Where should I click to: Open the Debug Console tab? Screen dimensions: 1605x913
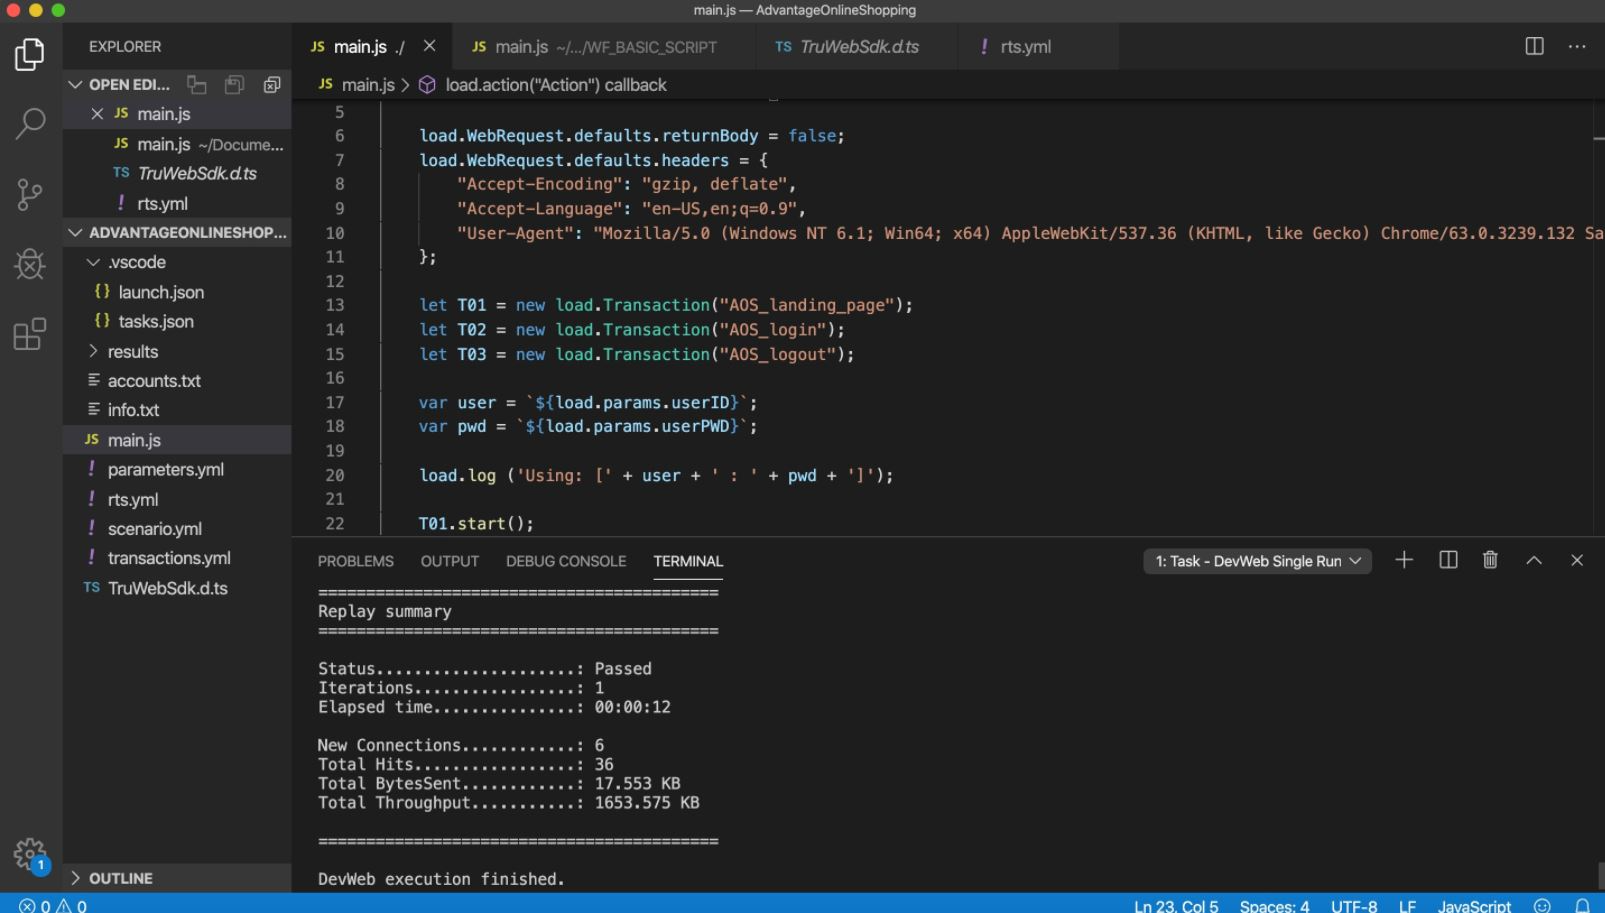pyautogui.click(x=566, y=561)
